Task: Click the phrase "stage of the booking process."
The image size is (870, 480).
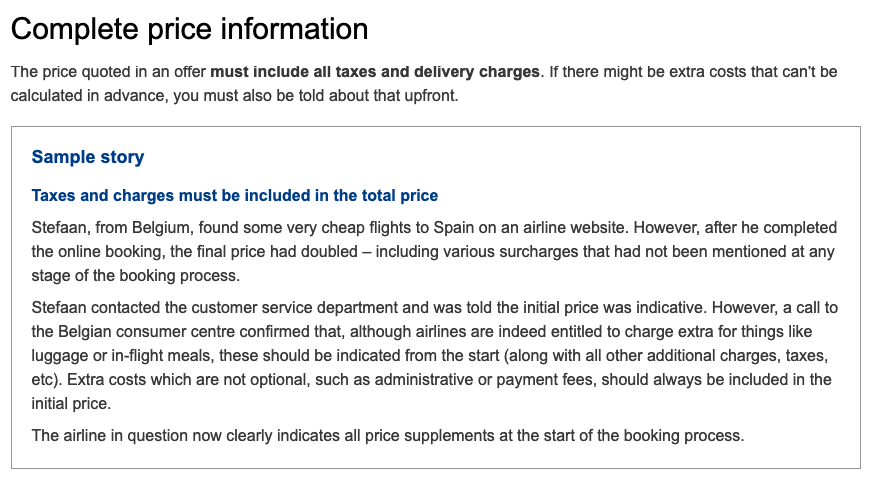Action: [x=136, y=276]
